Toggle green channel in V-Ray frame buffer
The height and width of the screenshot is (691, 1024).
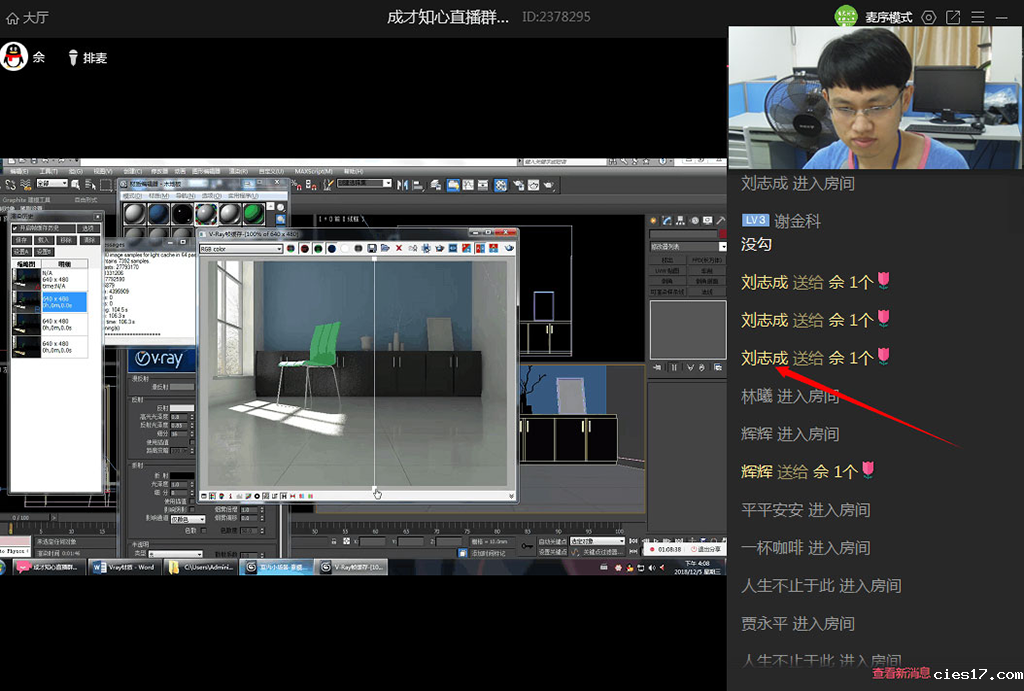[318, 248]
